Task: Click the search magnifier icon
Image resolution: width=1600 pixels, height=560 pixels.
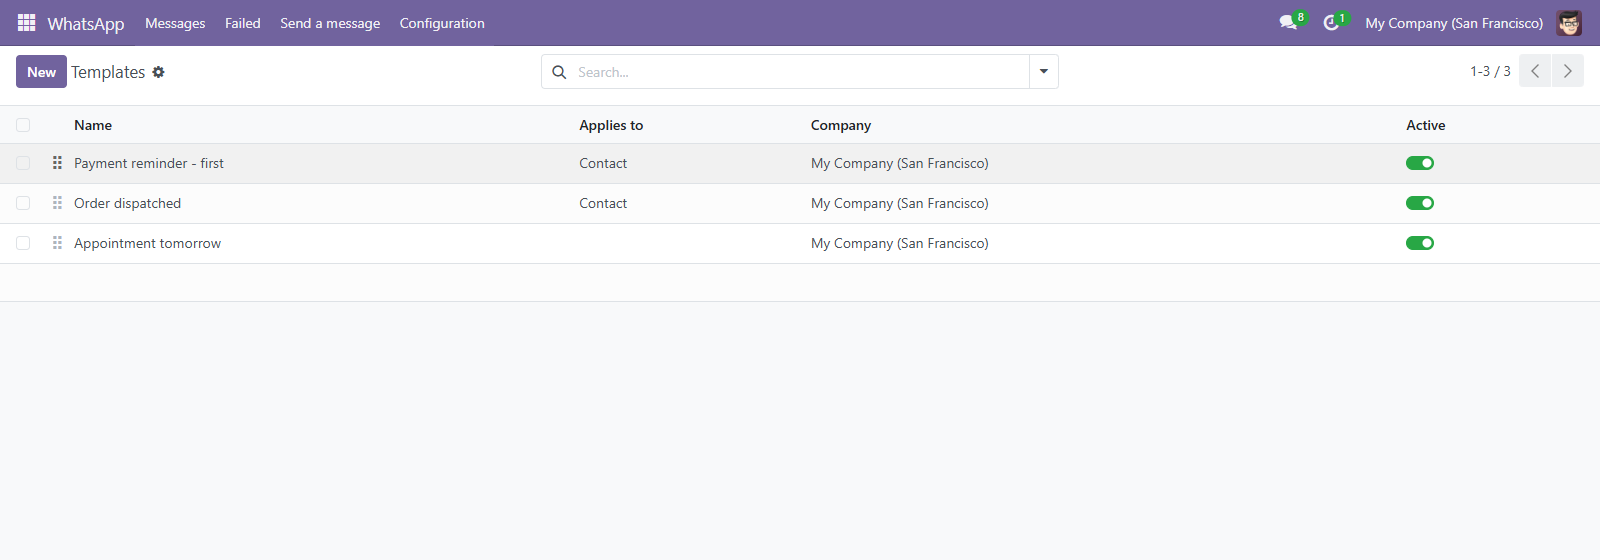Action: [x=559, y=72]
